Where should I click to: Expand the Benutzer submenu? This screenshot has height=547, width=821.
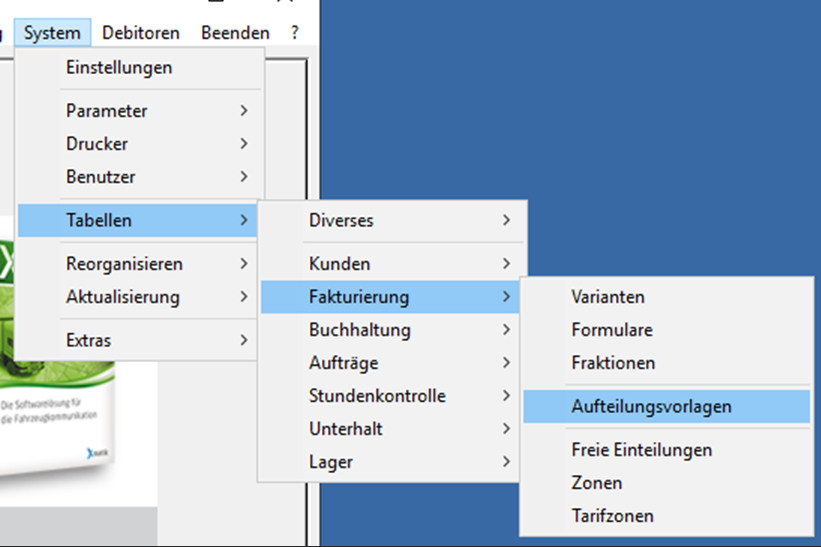tap(101, 177)
